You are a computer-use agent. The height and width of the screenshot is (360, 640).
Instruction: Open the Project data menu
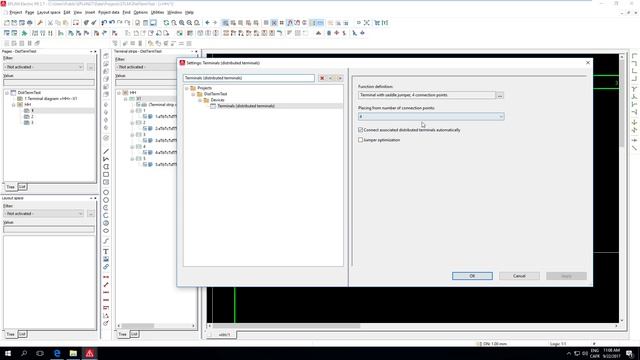point(109,13)
